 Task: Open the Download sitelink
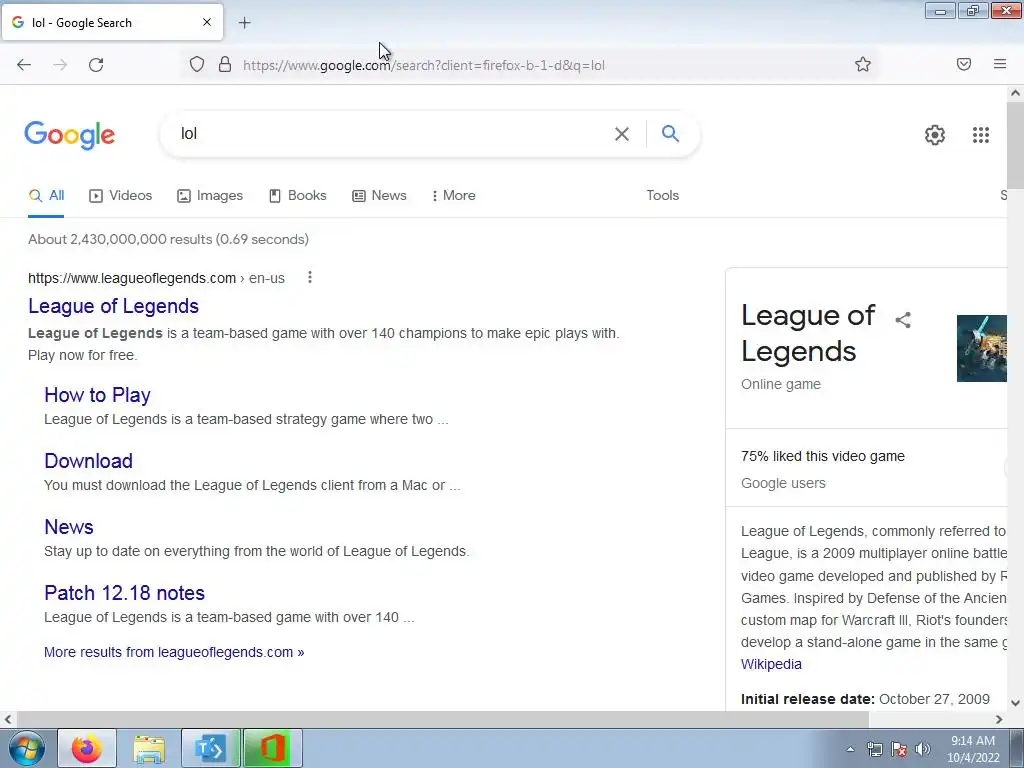click(x=88, y=460)
